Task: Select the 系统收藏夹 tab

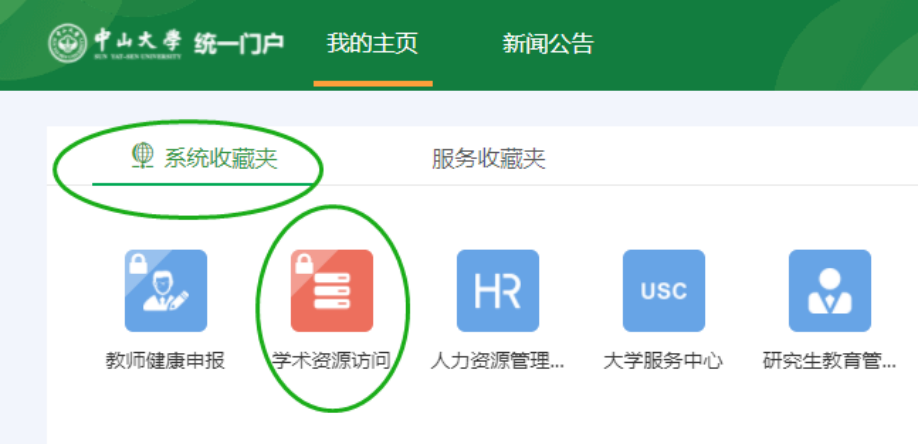Action: (220, 159)
